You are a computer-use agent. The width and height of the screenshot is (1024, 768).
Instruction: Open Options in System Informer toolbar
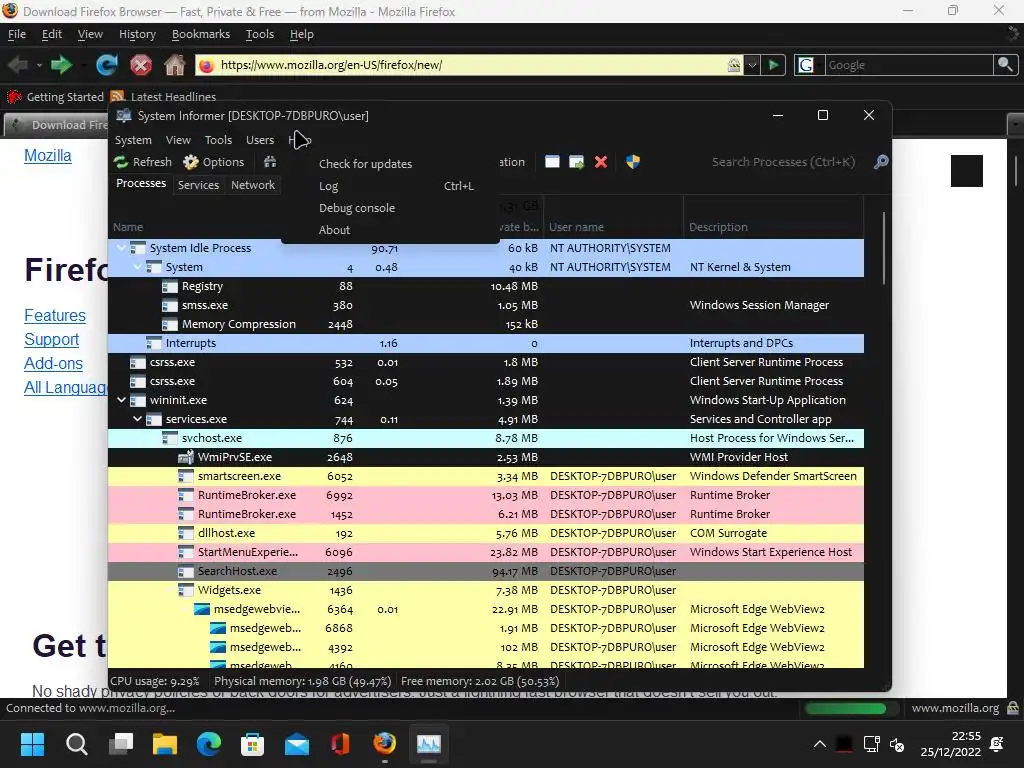coord(214,162)
